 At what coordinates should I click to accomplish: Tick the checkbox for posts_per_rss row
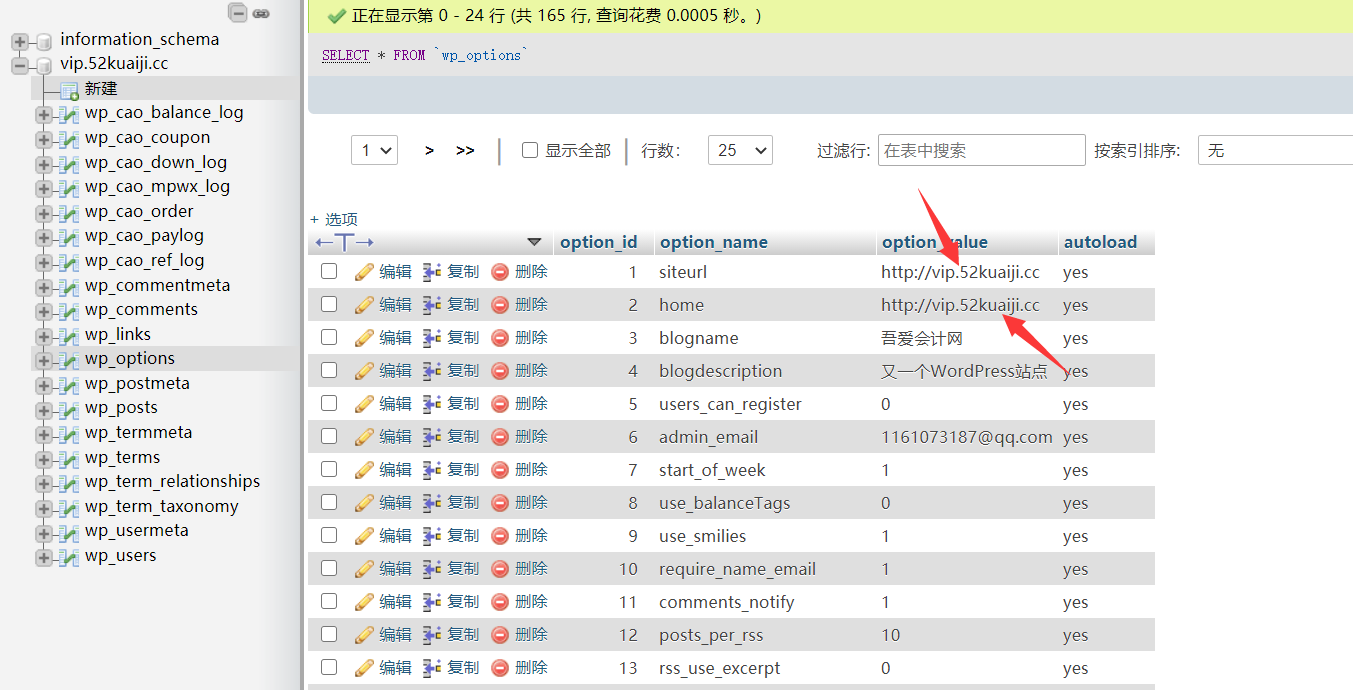pos(329,635)
